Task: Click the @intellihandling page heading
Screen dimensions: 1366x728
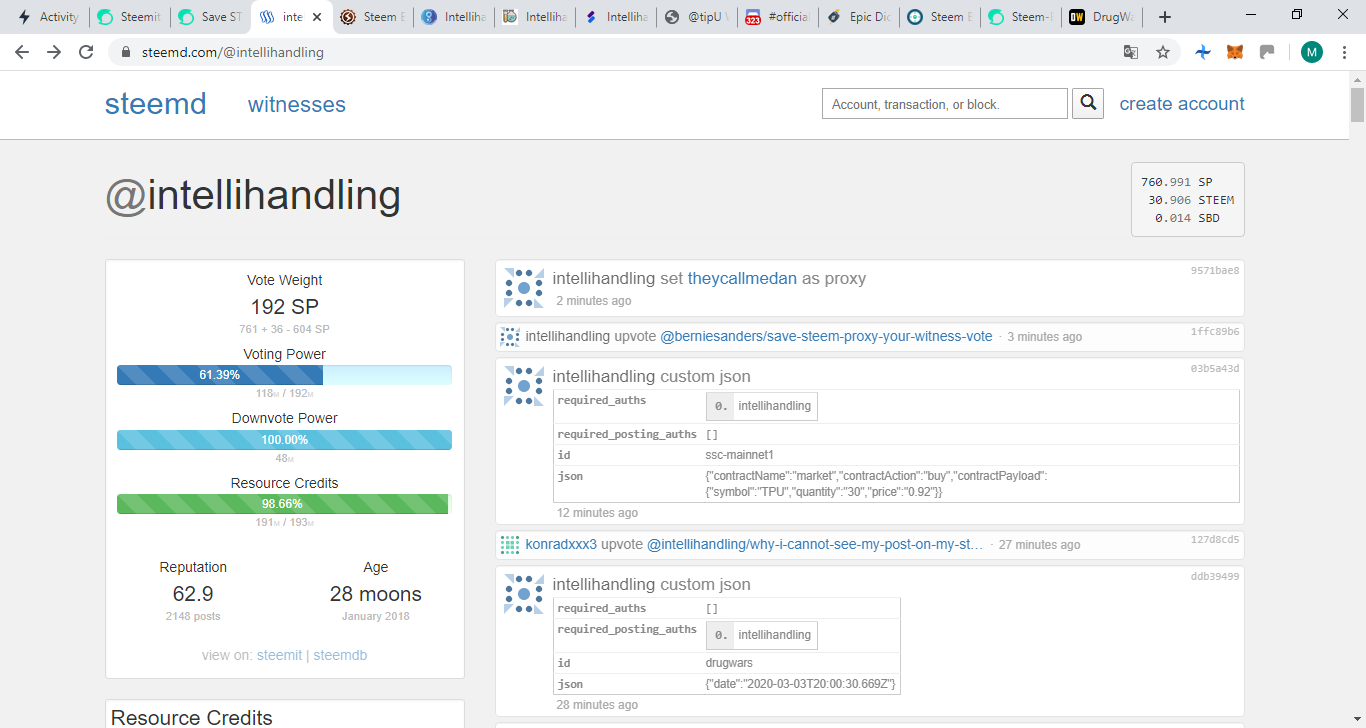Action: point(253,195)
